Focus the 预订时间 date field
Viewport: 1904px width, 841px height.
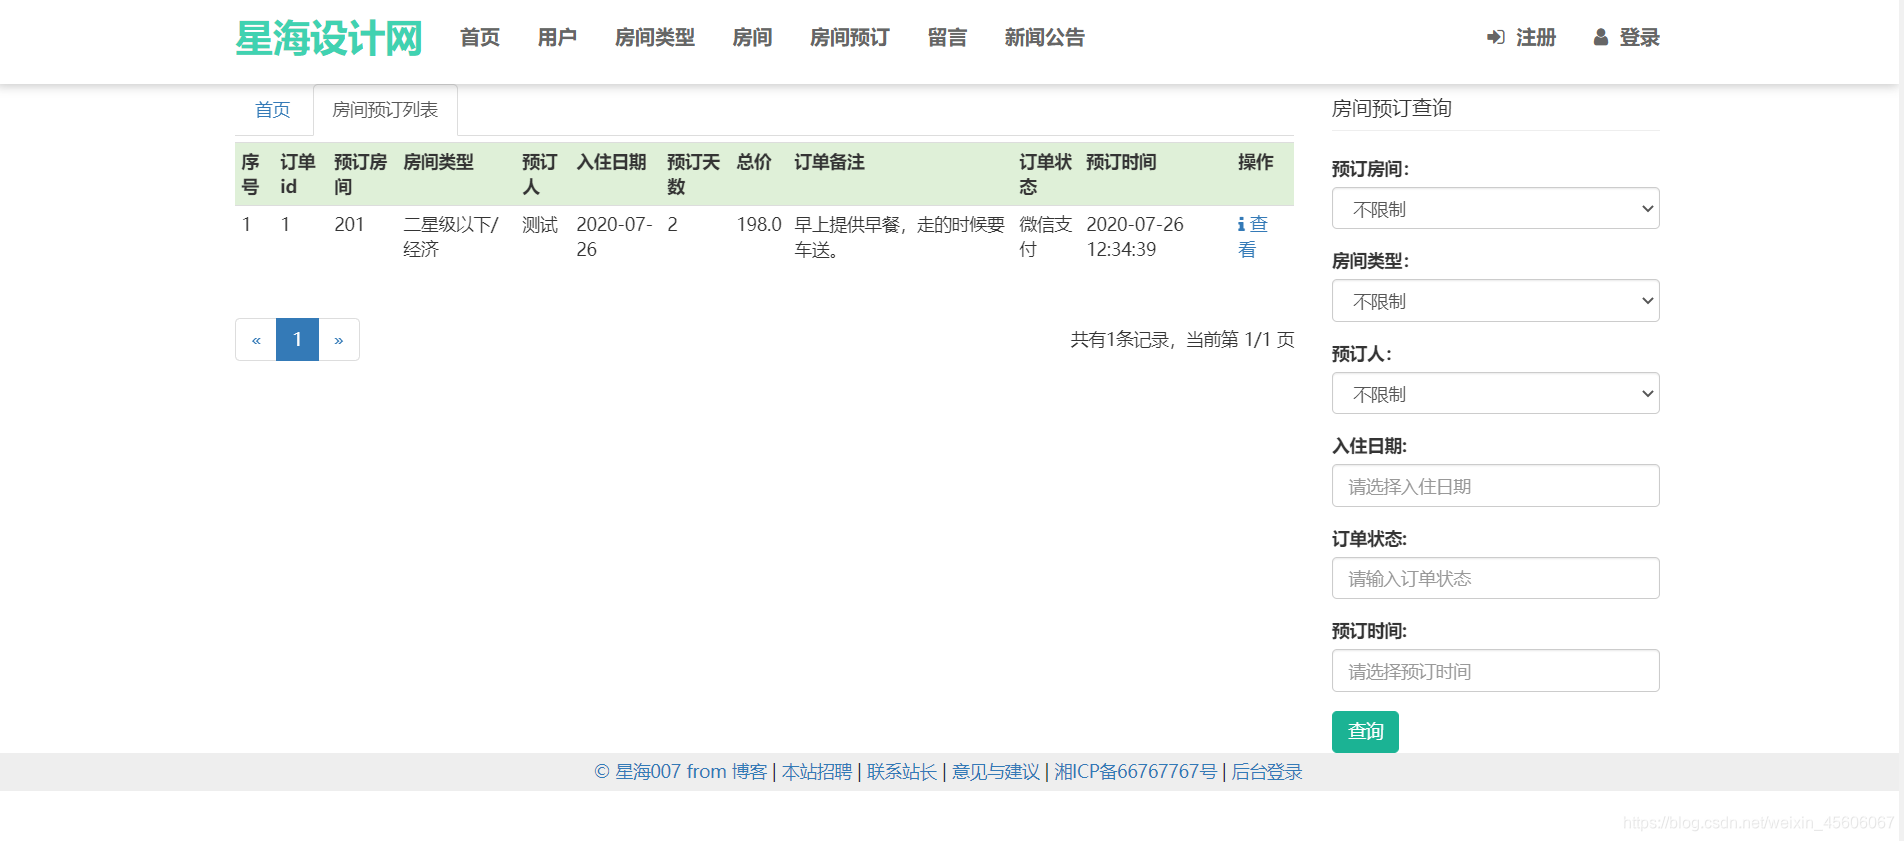click(1495, 671)
